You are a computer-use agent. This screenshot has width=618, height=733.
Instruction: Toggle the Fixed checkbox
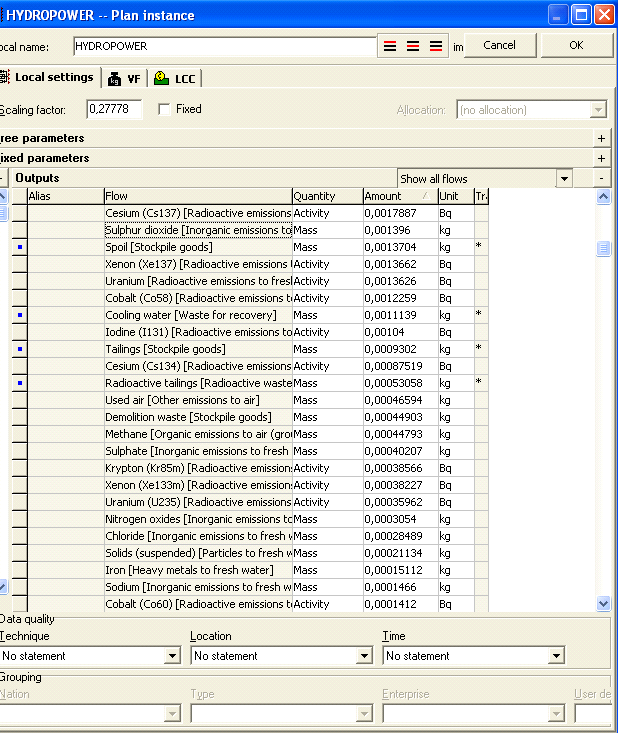(164, 109)
